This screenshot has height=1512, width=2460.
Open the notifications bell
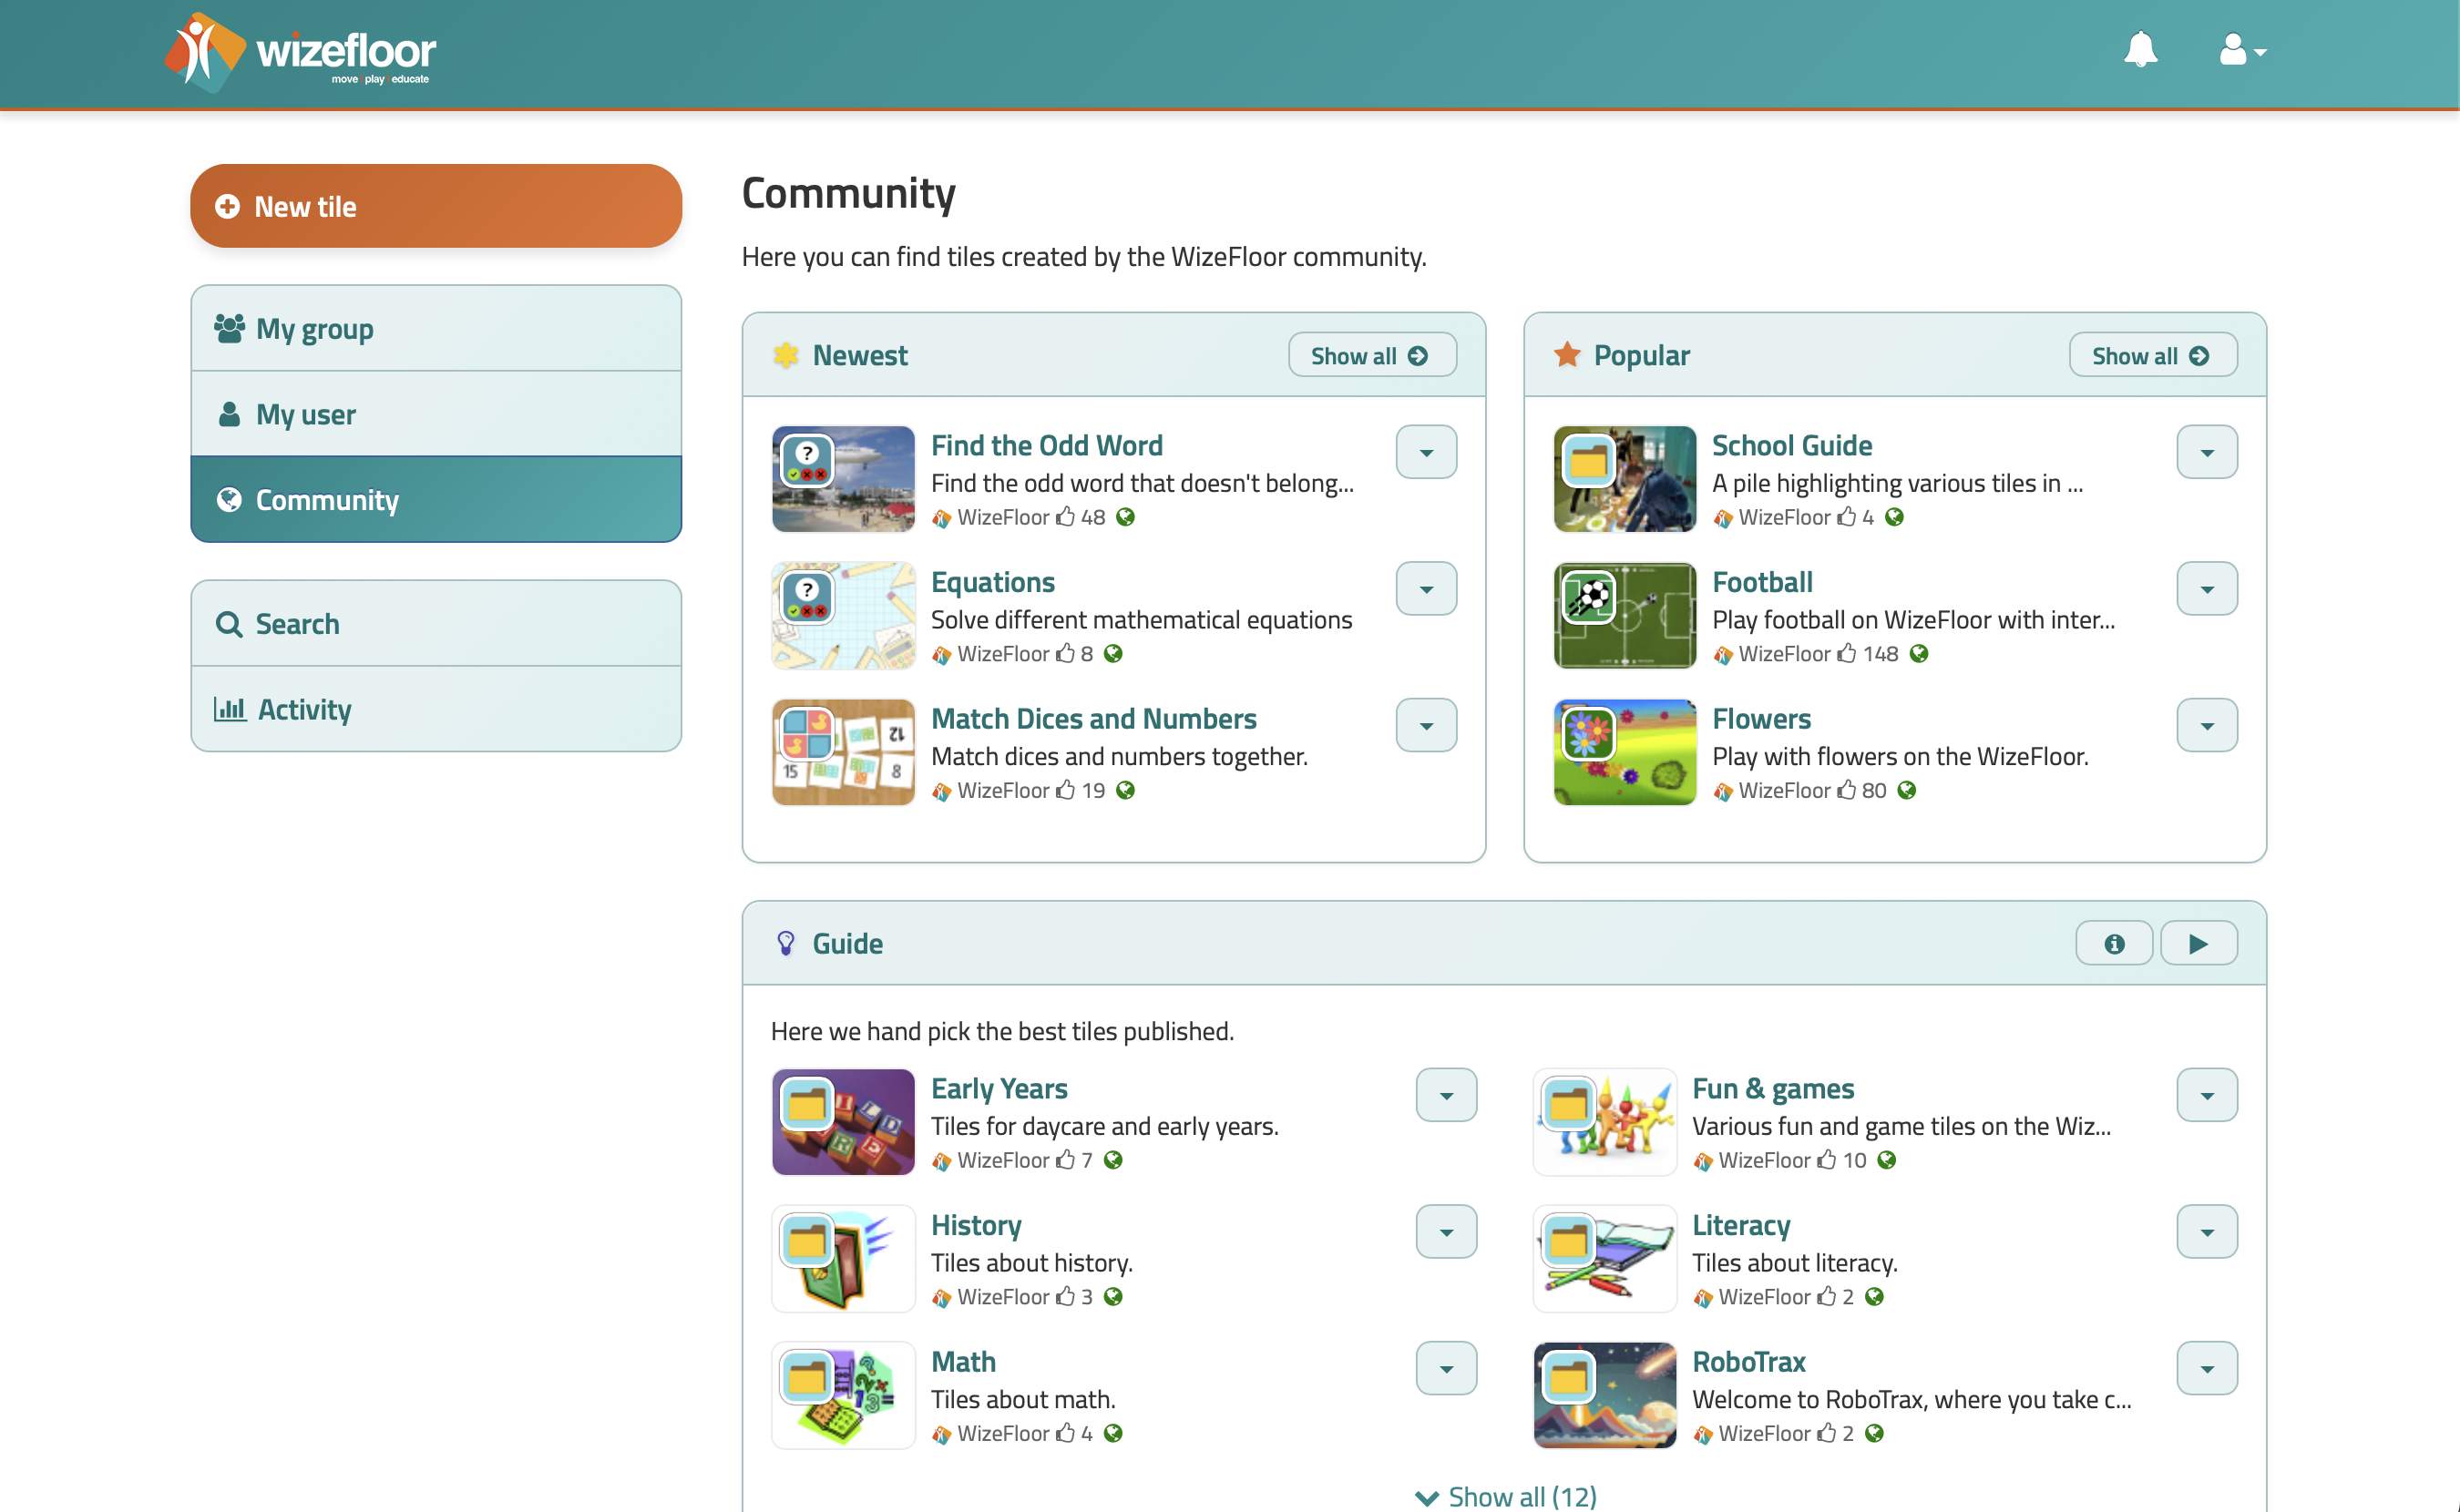(x=2140, y=50)
